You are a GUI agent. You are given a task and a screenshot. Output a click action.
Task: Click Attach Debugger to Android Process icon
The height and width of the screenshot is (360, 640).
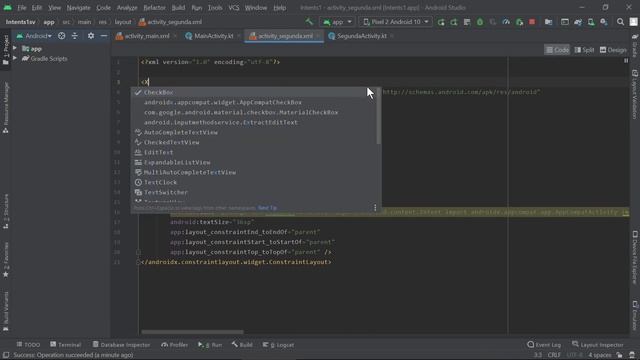tap(519, 22)
